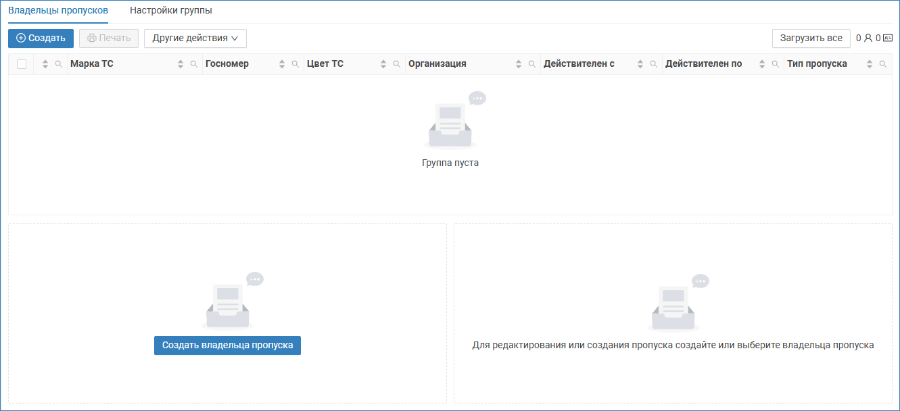
Task: Sort by Действителен по column
Action: [x=762, y=64]
